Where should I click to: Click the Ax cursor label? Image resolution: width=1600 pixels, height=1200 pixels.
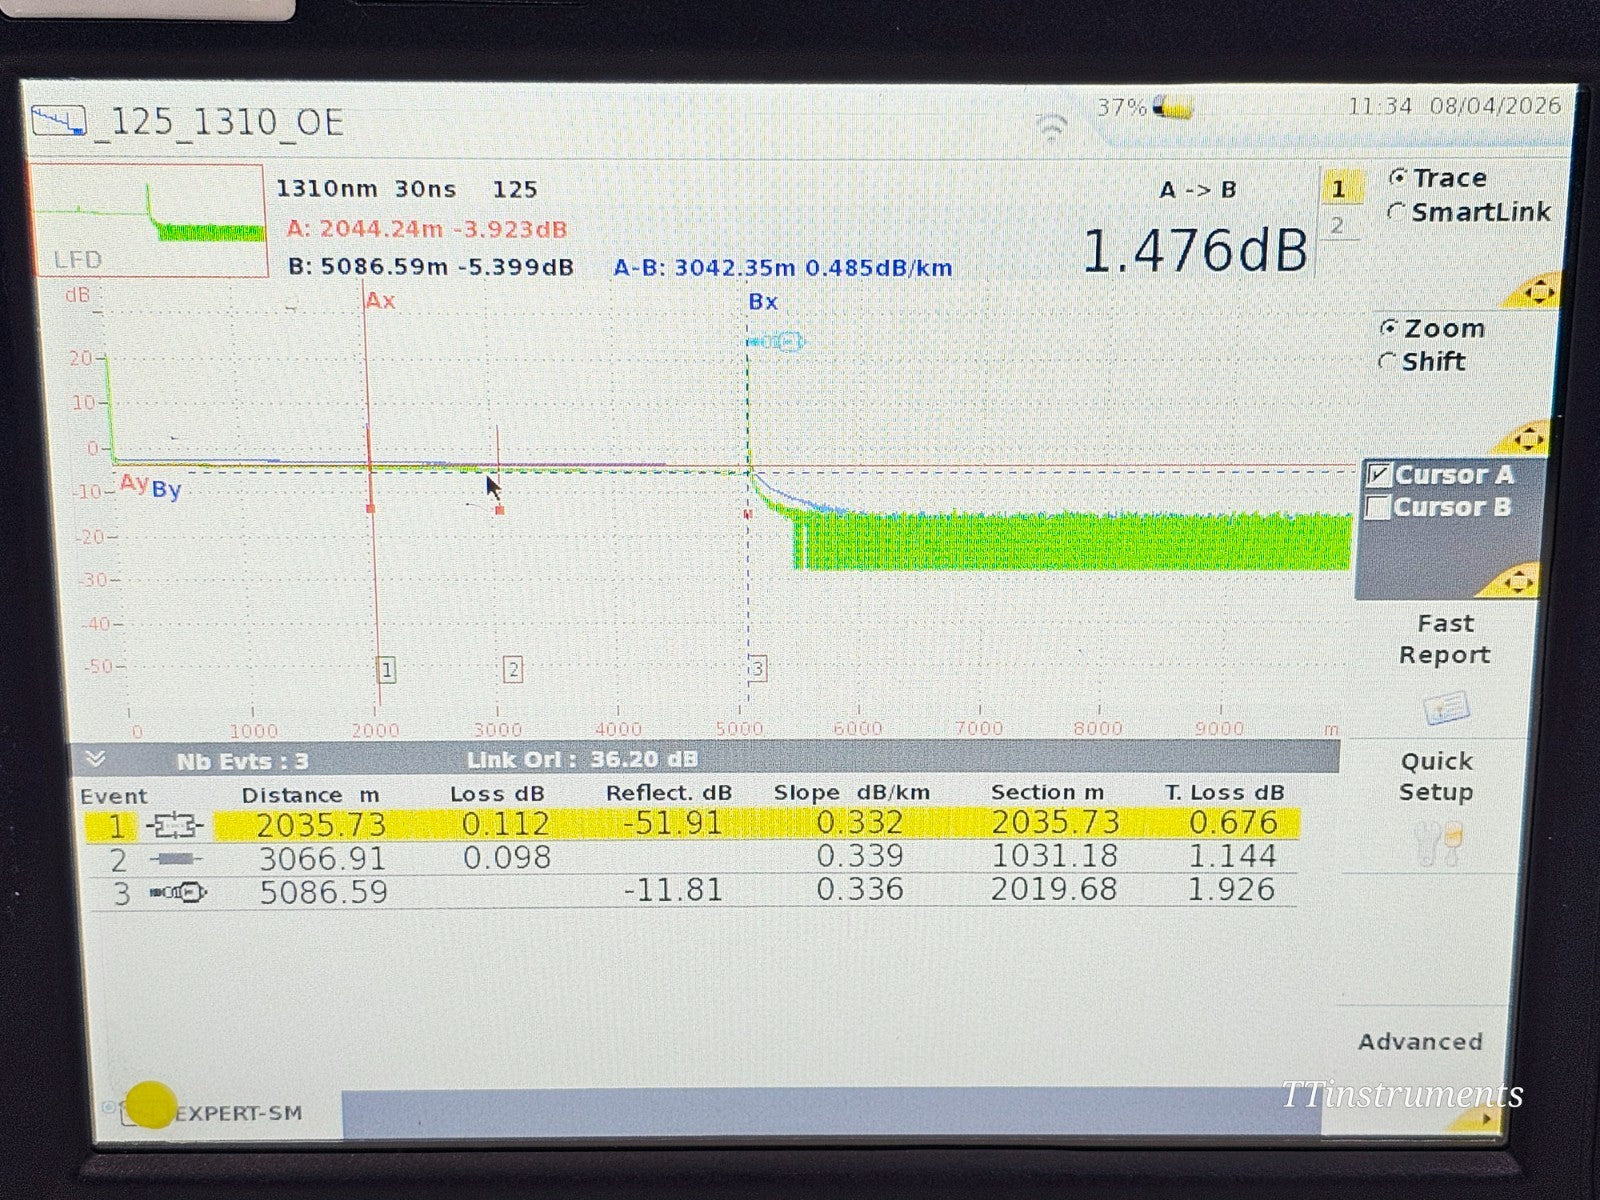[381, 300]
